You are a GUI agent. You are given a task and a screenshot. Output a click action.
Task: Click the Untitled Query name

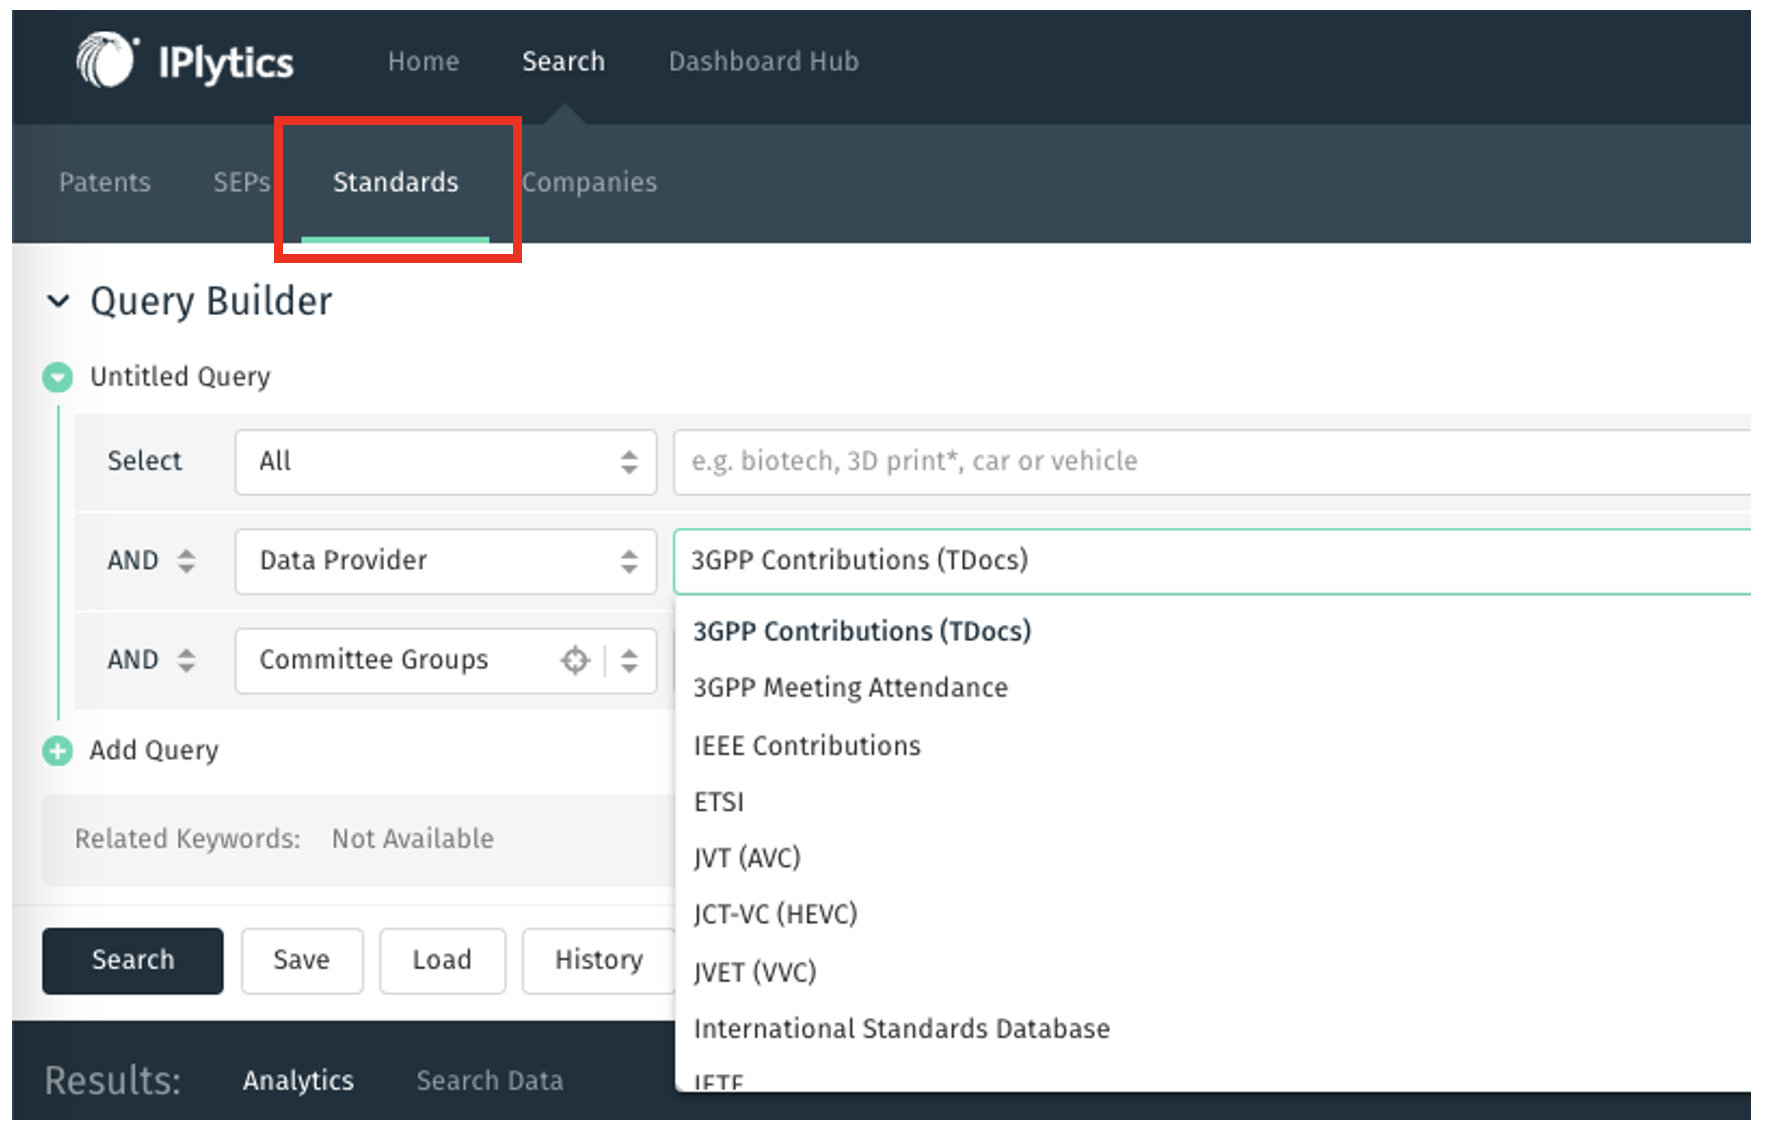(x=180, y=377)
